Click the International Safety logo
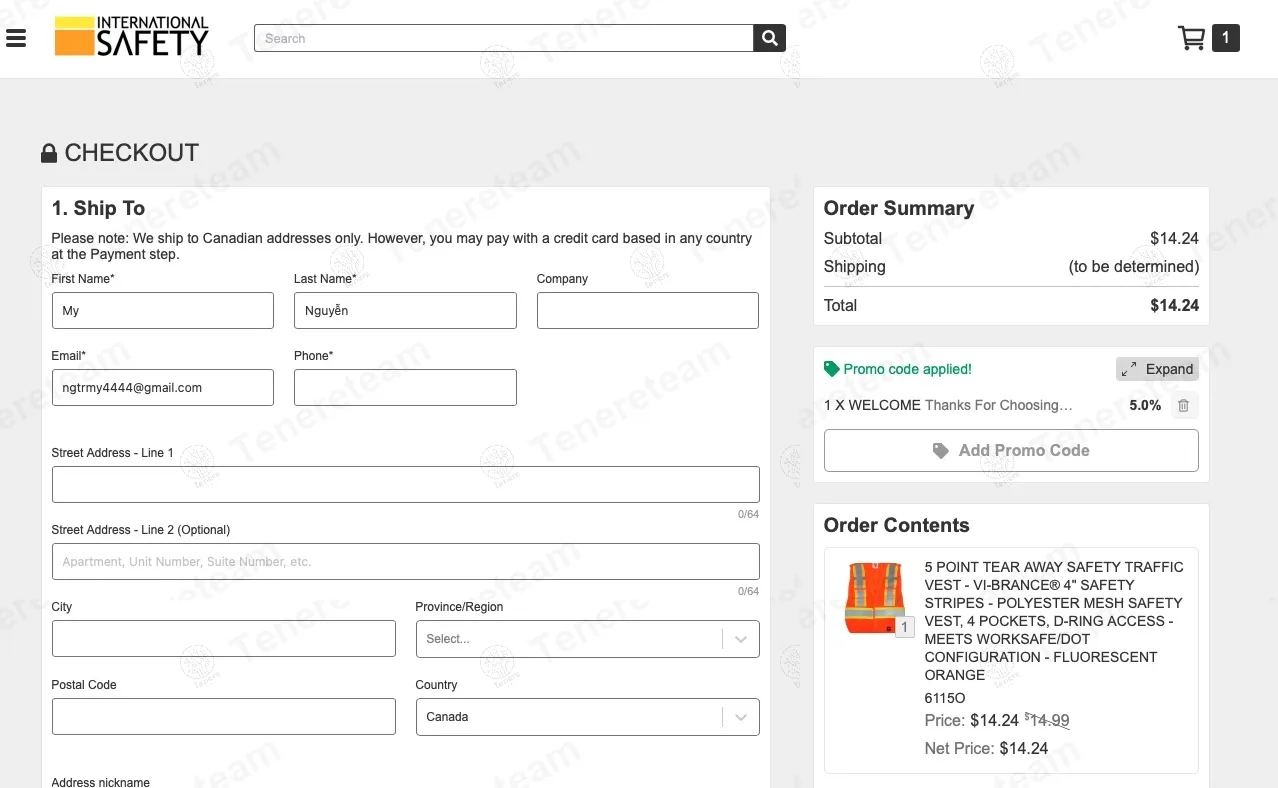1278x788 pixels. coord(131,37)
